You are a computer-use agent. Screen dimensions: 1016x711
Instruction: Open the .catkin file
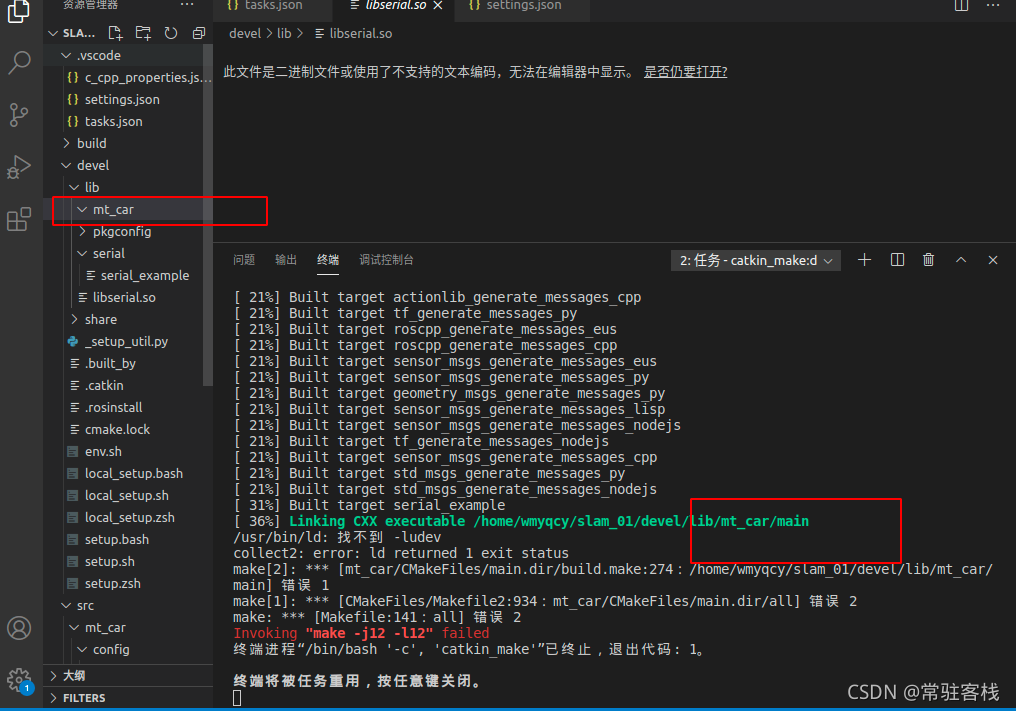[128, 386]
